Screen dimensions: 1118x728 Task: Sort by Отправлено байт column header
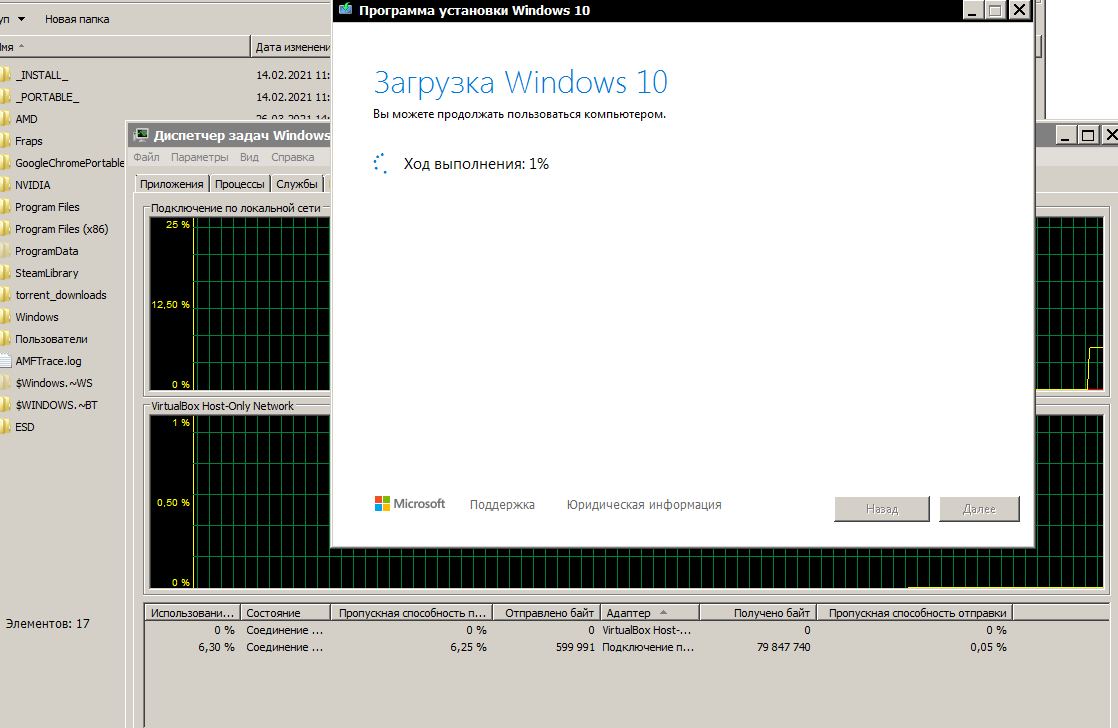coord(545,612)
